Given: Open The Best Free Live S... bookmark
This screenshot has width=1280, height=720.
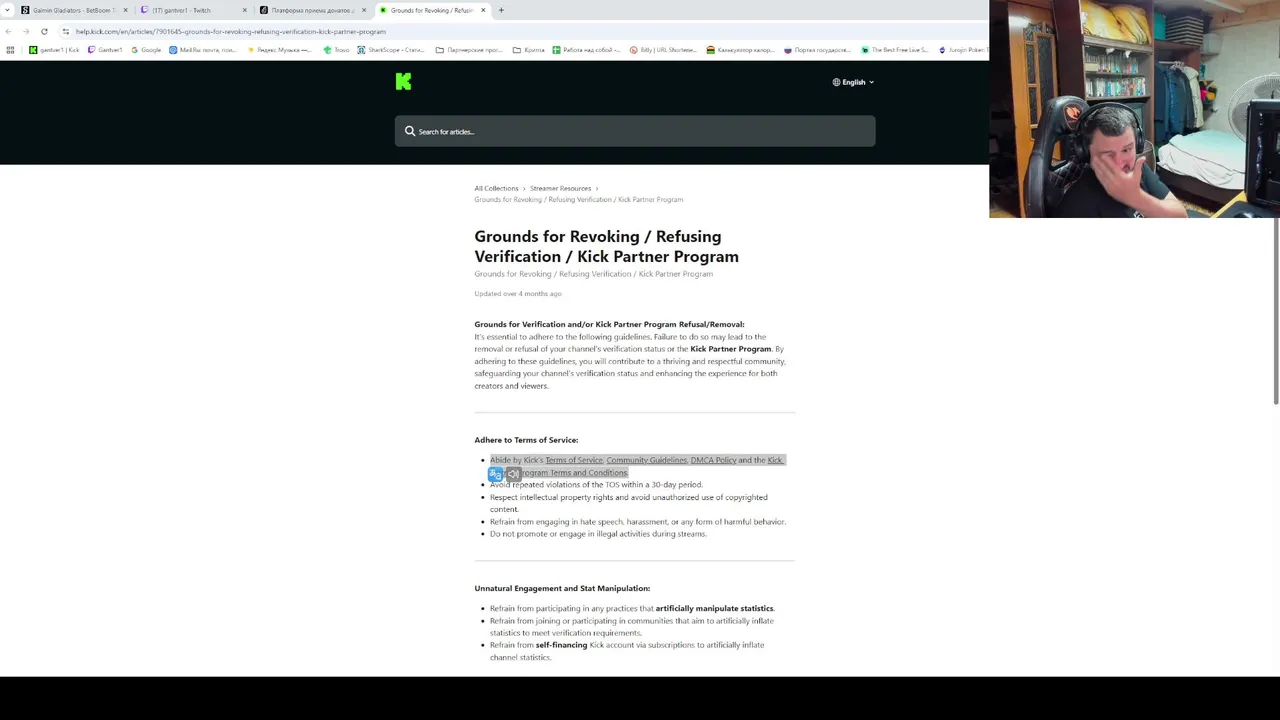Looking at the screenshot, I should coord(894,50).
